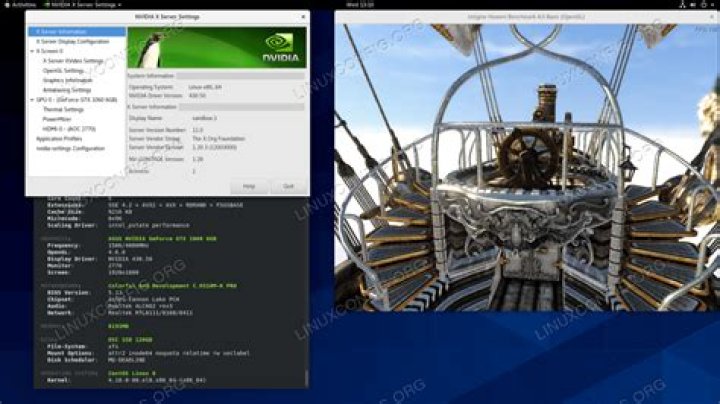720x404 pixels.
Task: Click the Quit button in NVIDIA settings
Action: click(288, 186)
